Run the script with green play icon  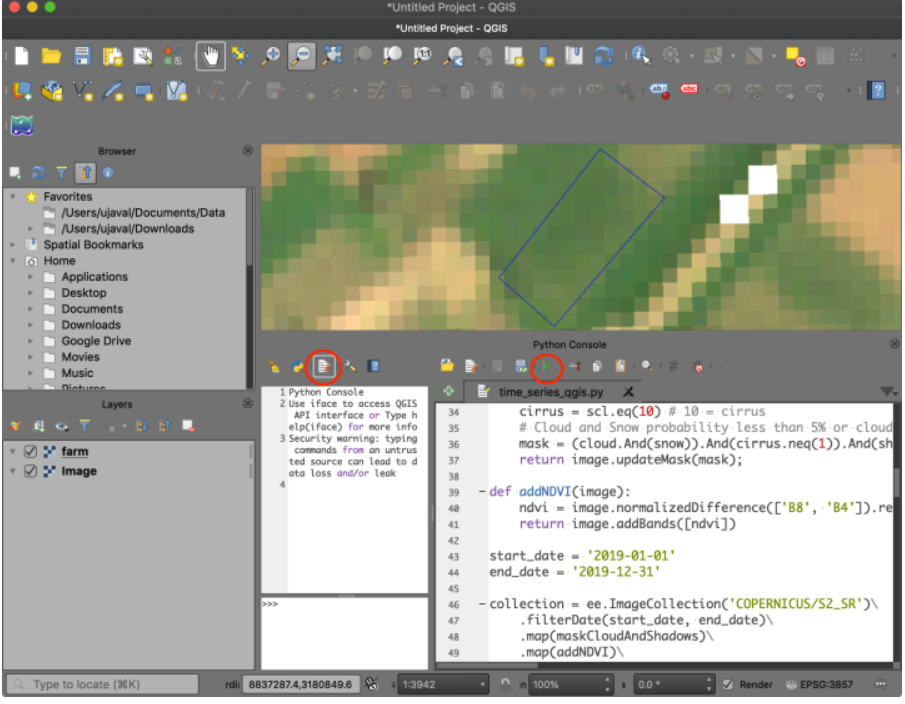(x=546, y=366)
